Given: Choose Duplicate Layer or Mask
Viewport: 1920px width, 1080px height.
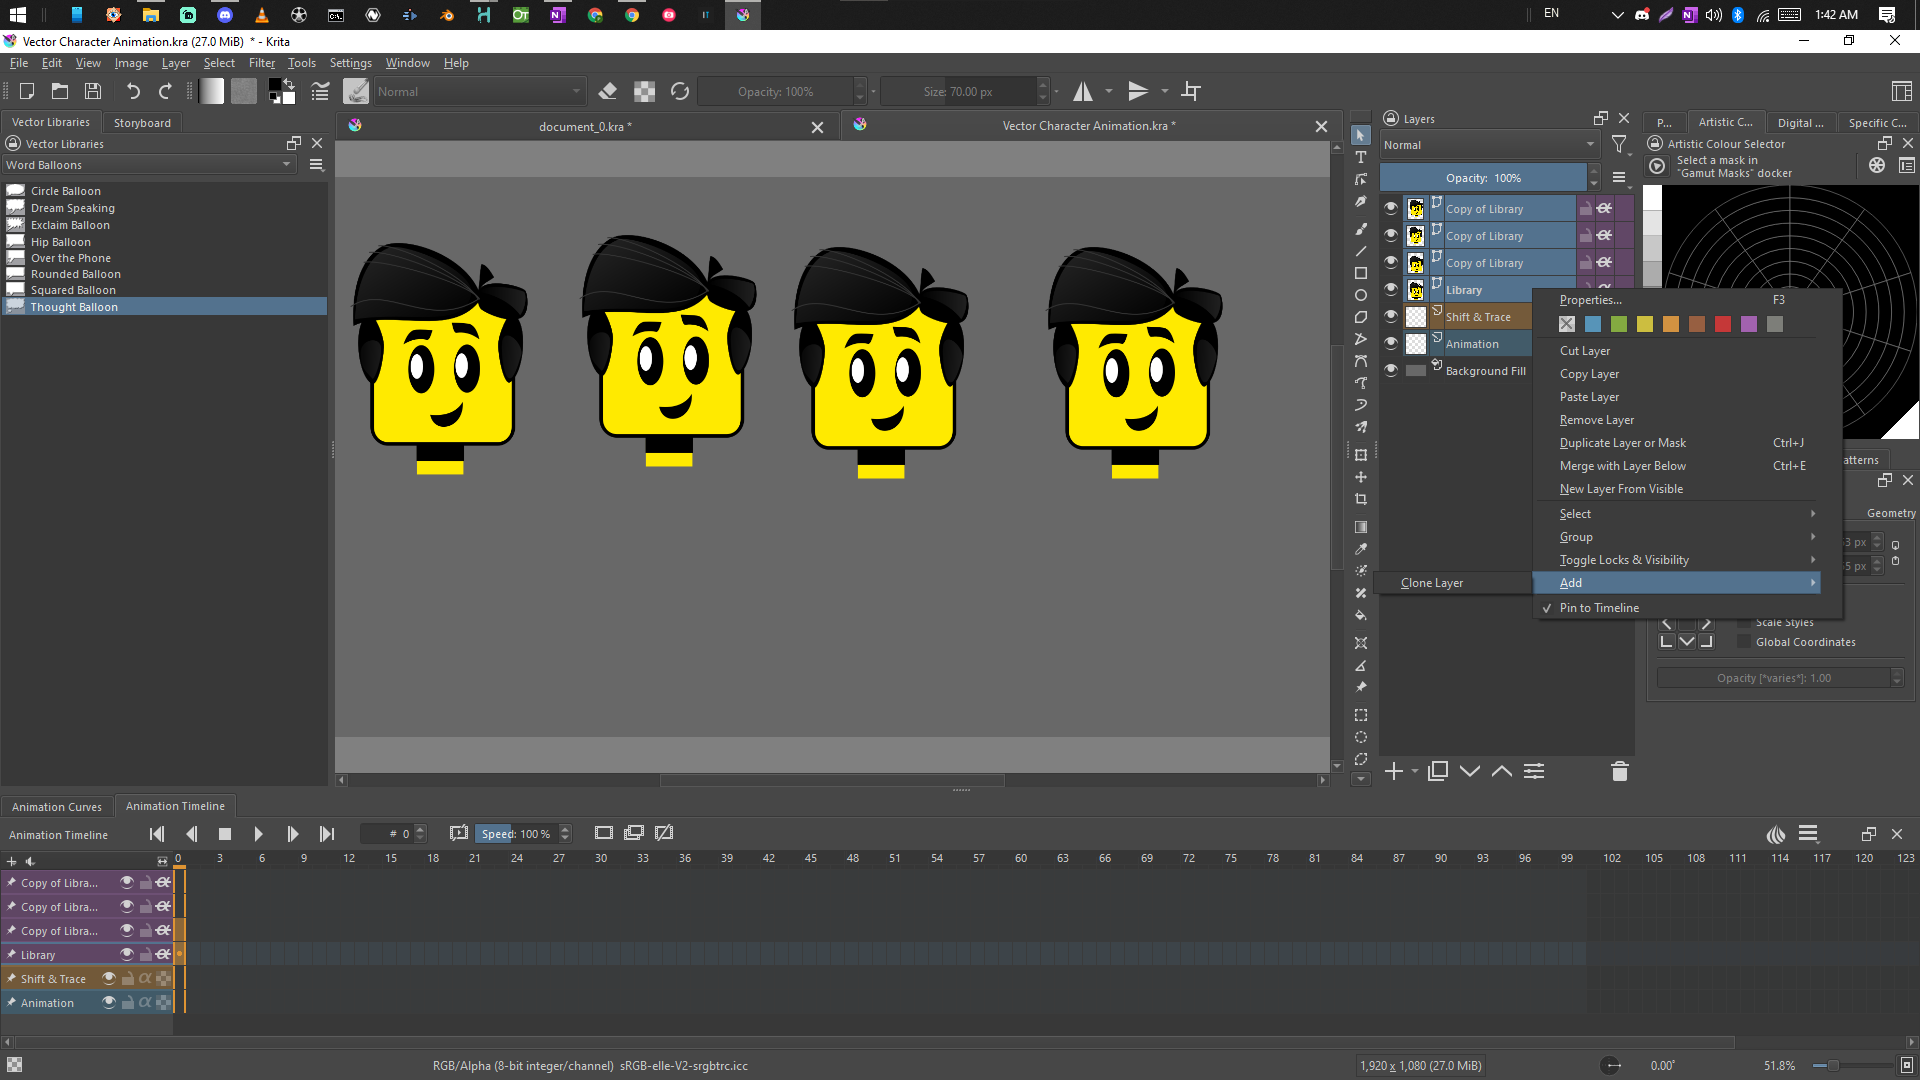Looking at the screenshot, I should 1622,443.
